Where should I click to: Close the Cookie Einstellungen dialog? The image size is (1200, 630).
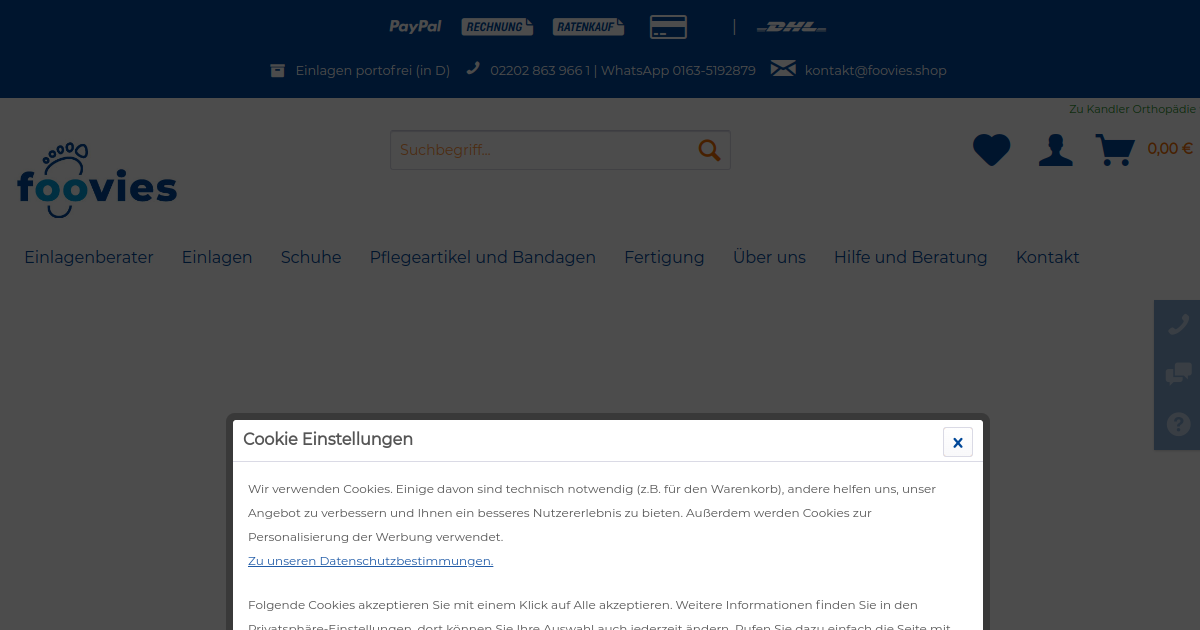tap(958, 442)
